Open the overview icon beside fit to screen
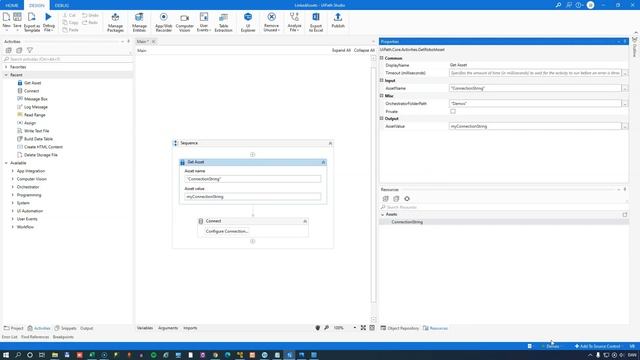Screen dimensions: 640x360 pos(372,328)
